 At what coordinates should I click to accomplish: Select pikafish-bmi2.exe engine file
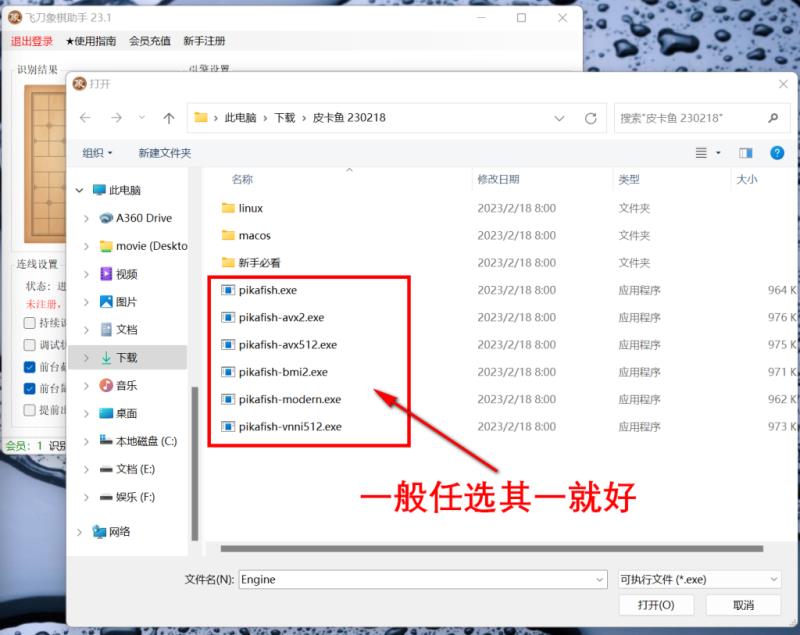(282, 372)
